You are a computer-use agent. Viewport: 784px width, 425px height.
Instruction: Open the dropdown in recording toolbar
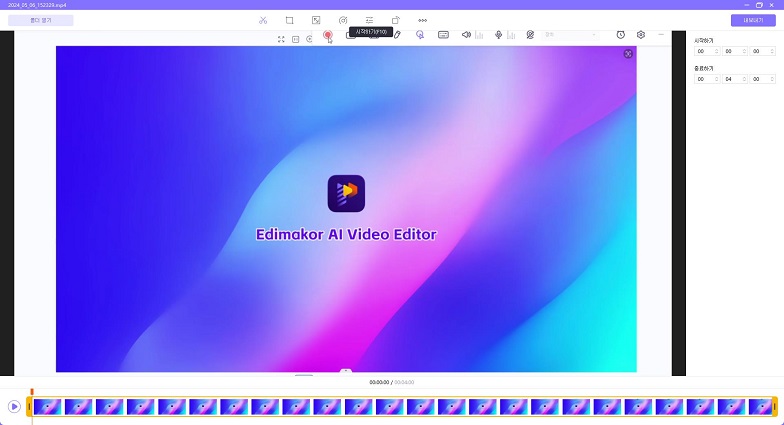[571, 35]
